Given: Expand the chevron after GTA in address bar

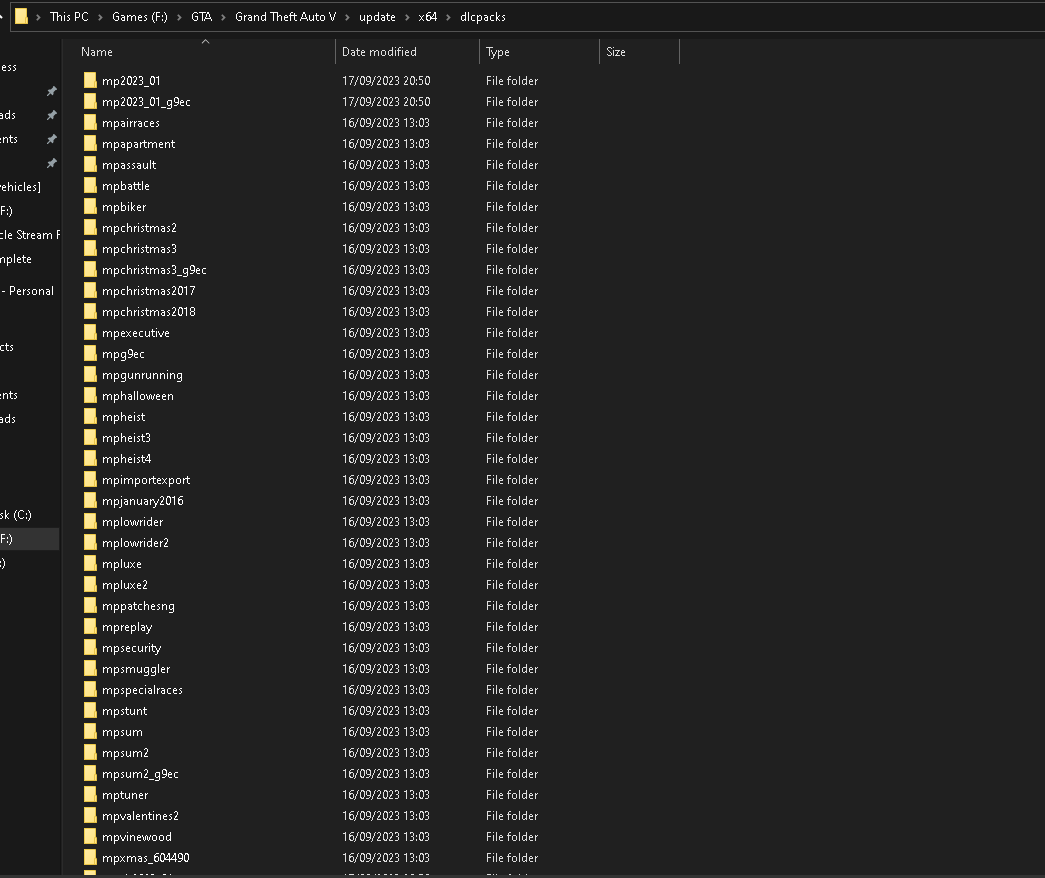Looking at the screenshot, I should point(223,17).
